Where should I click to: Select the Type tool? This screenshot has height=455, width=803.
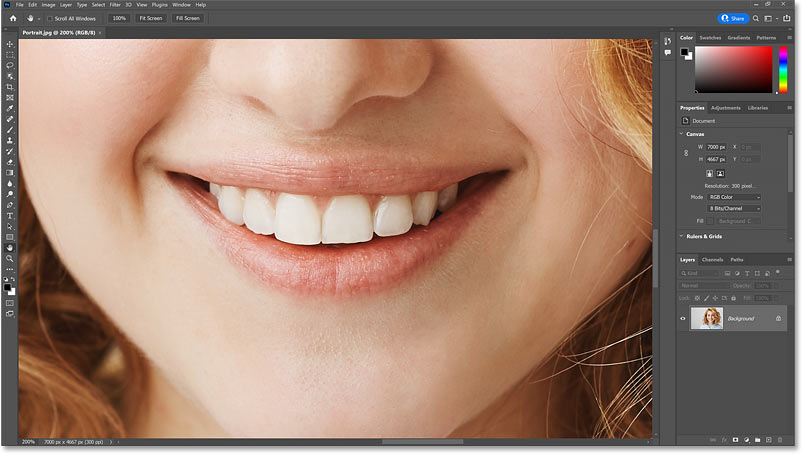10,216
